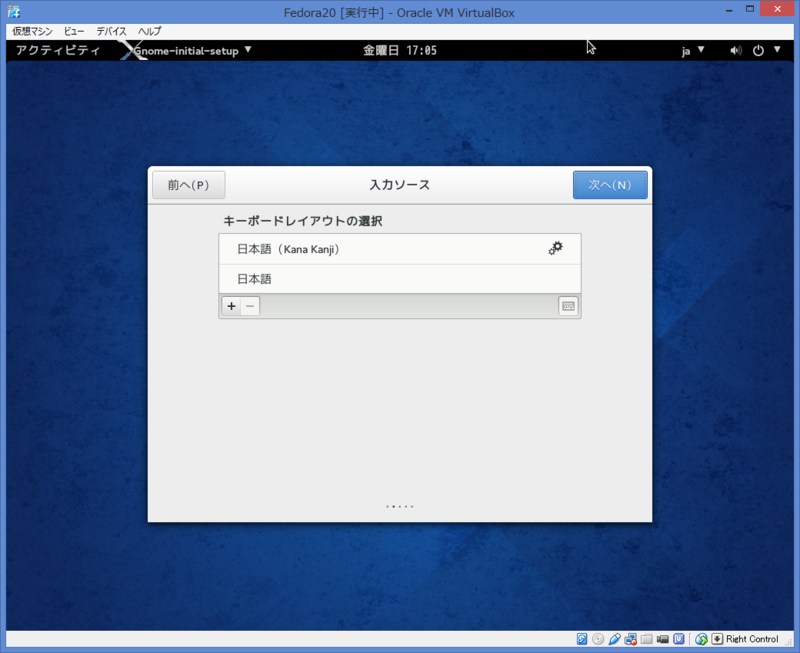Remove selected layout with the minus icon
This screenshot has width=800, height=653.
pos(249,306)
